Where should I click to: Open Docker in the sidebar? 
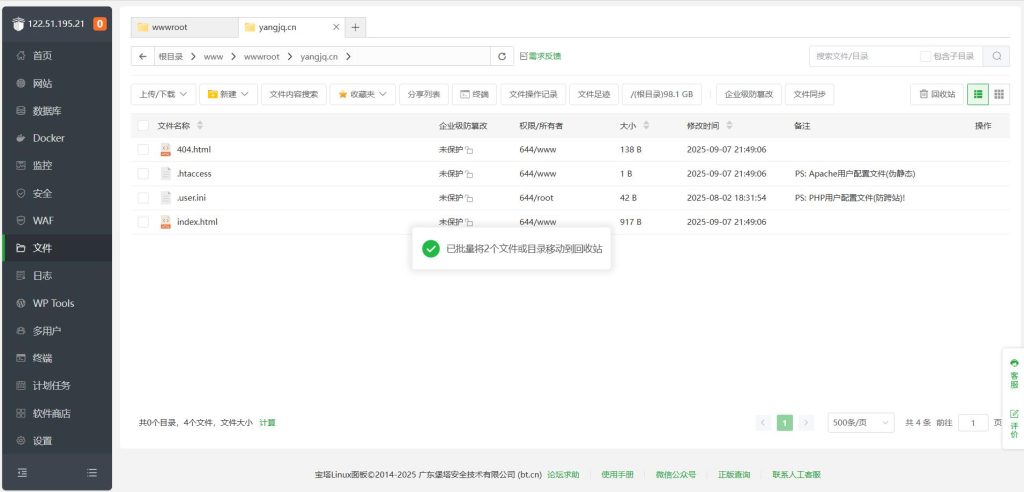point(57,139)
